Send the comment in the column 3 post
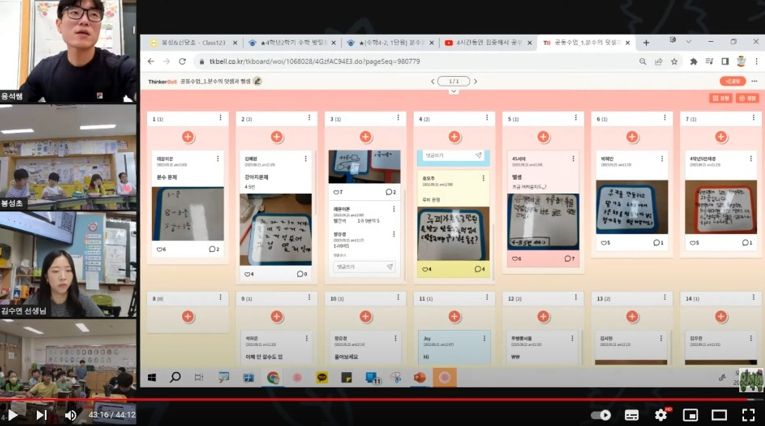Viewport: 765px width, 426px height. (390, 266)
